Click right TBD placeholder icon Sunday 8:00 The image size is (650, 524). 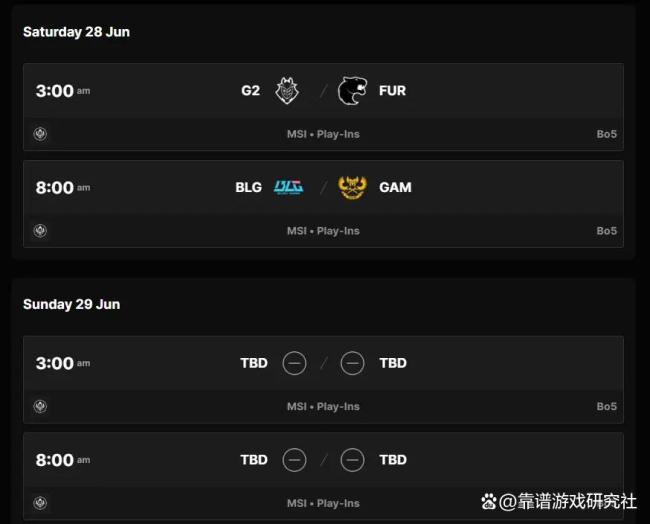click(x=352, y=460)
